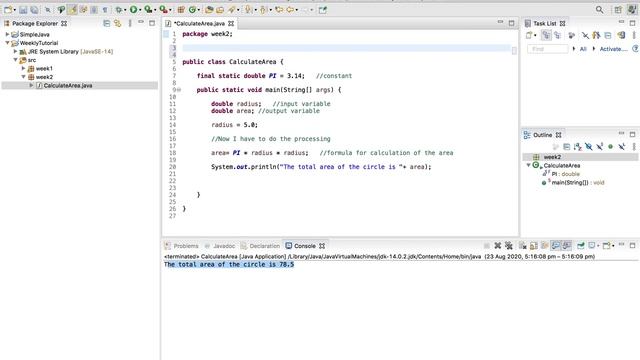
Task: Open the Open Console dropdown arrow
Action: click(613, 246)
